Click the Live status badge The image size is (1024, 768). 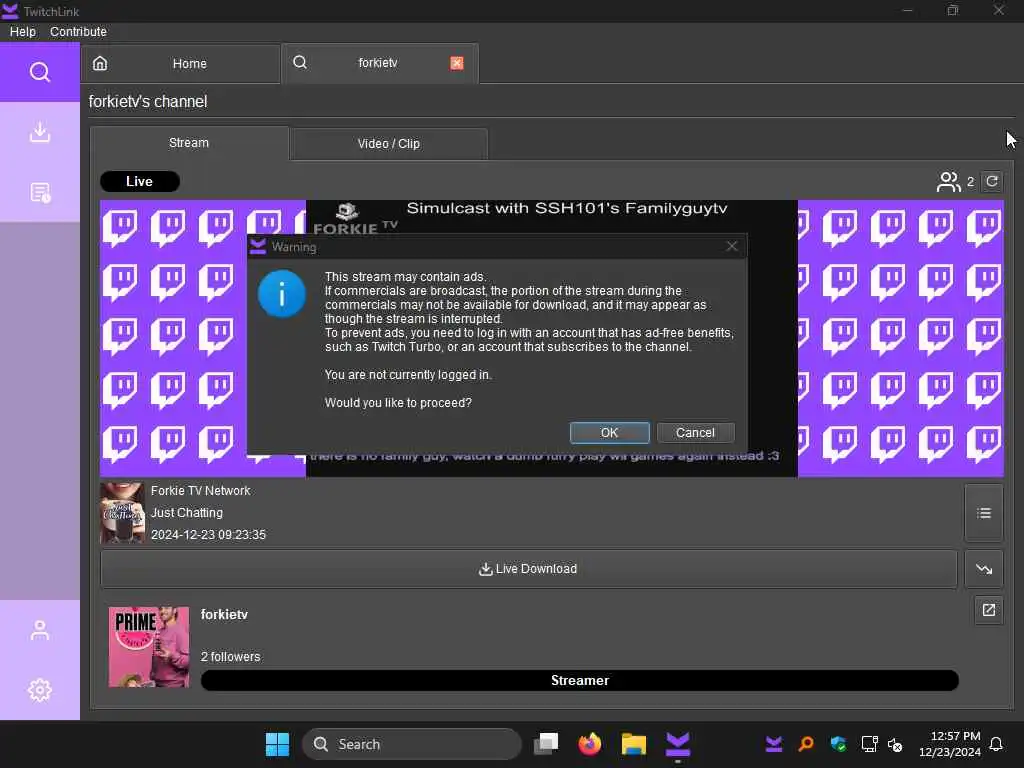[x=140, y=182]
